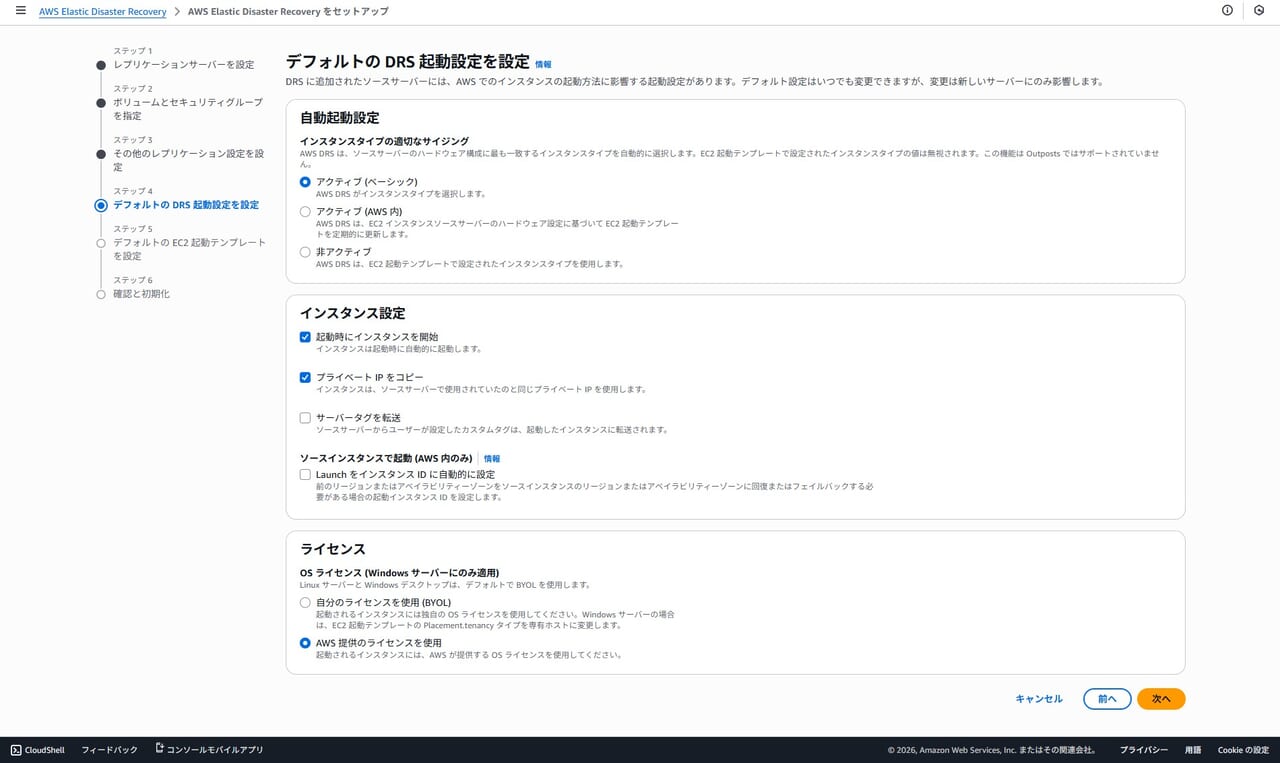The image size is (1280, 763).
Task: Click the clock icon at top right
Action: 1259,11
